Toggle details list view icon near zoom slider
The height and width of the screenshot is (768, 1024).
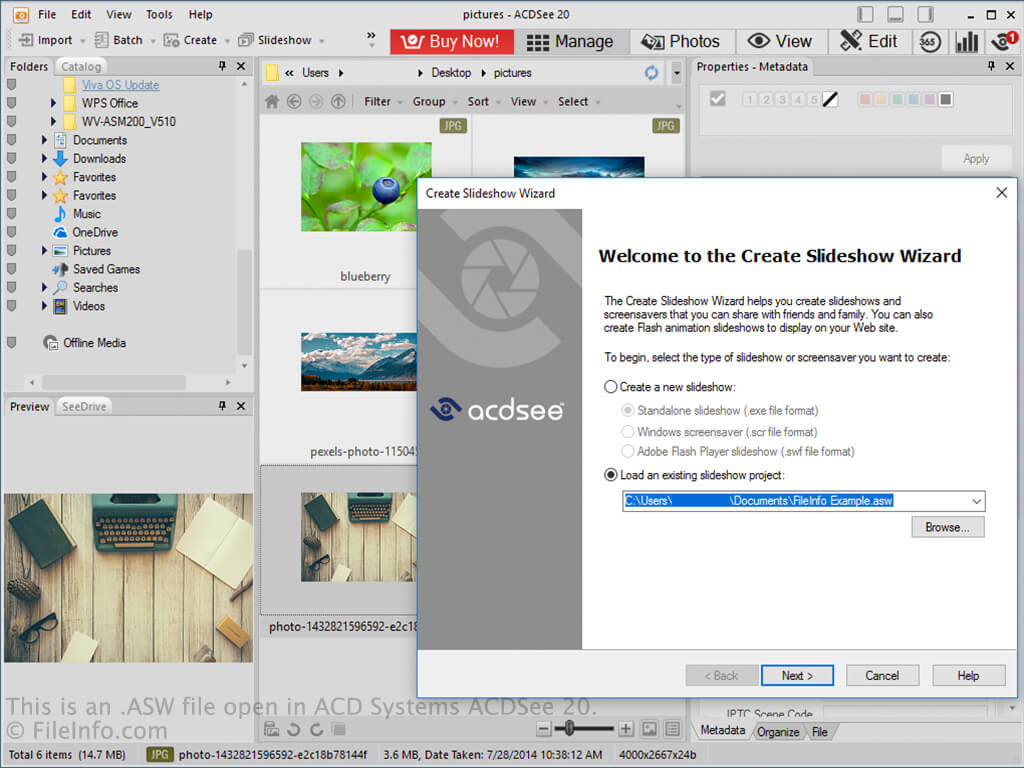click(673, 729)
